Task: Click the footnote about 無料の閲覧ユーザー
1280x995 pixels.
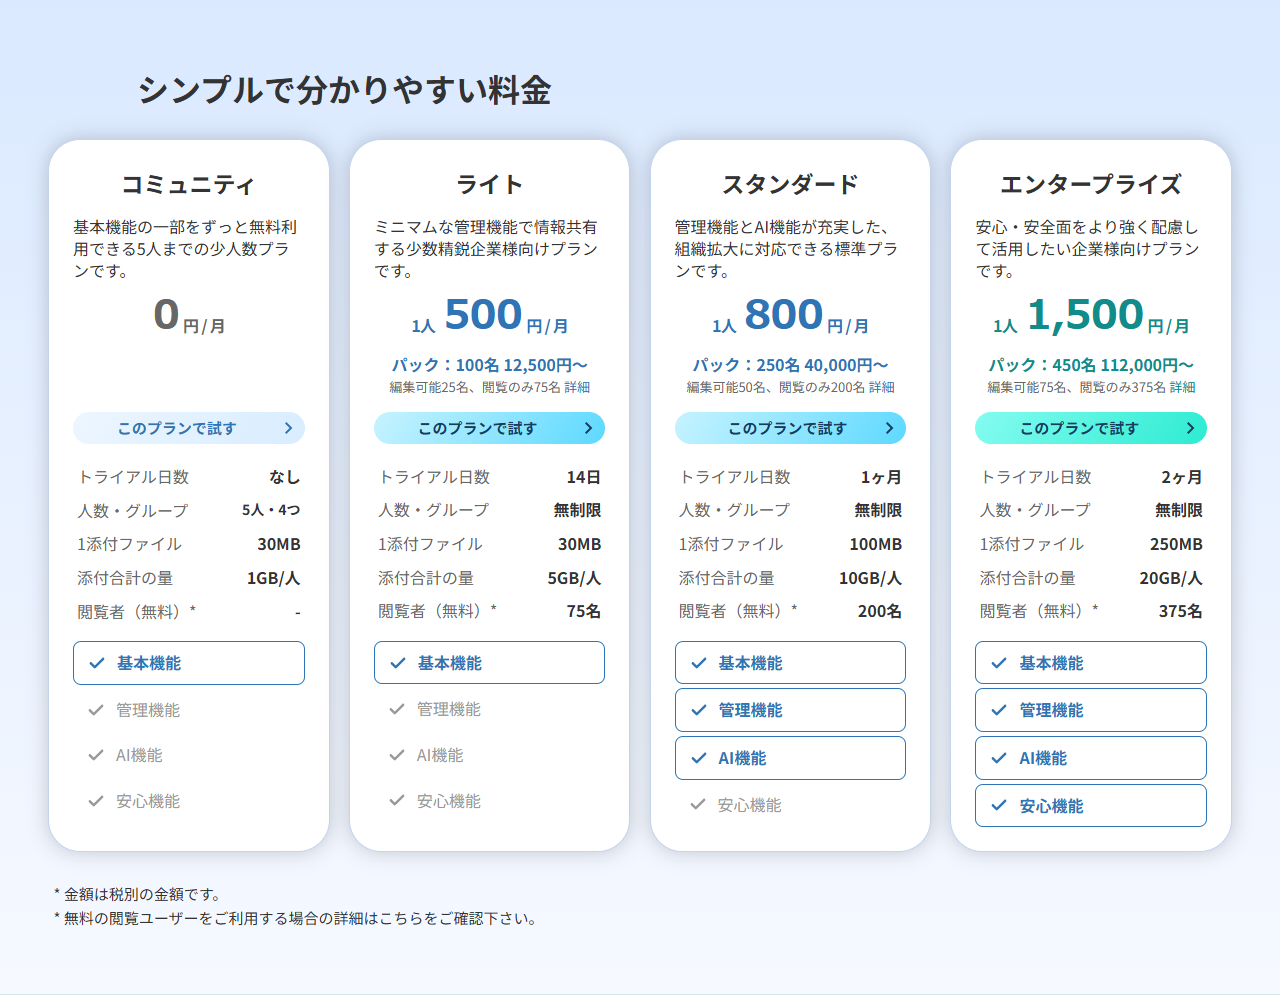Action: pyautogui.click(x=296, y=918)
